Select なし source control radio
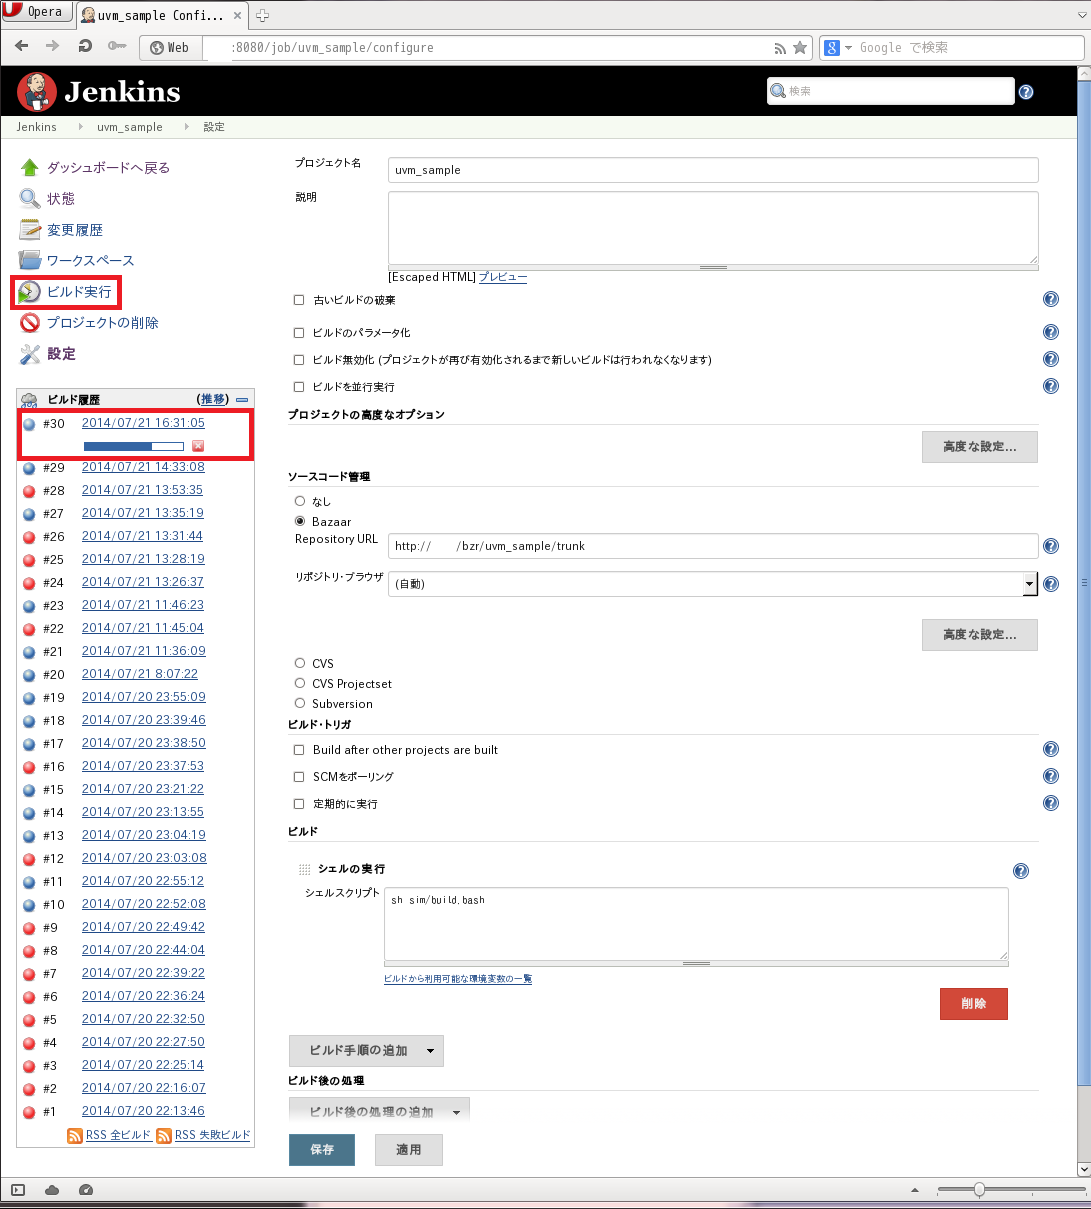Screen dimensions: 1091x1209 (300, 501)
